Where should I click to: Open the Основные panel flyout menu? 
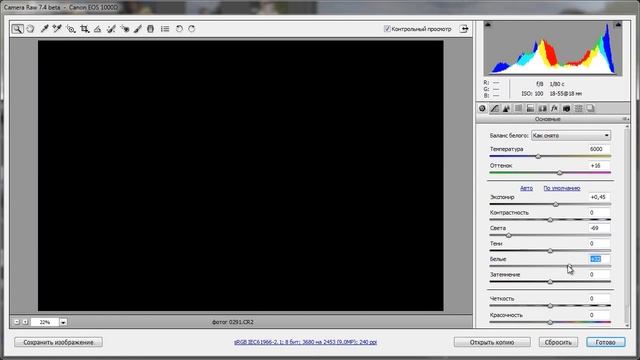[x=625, y=119]
